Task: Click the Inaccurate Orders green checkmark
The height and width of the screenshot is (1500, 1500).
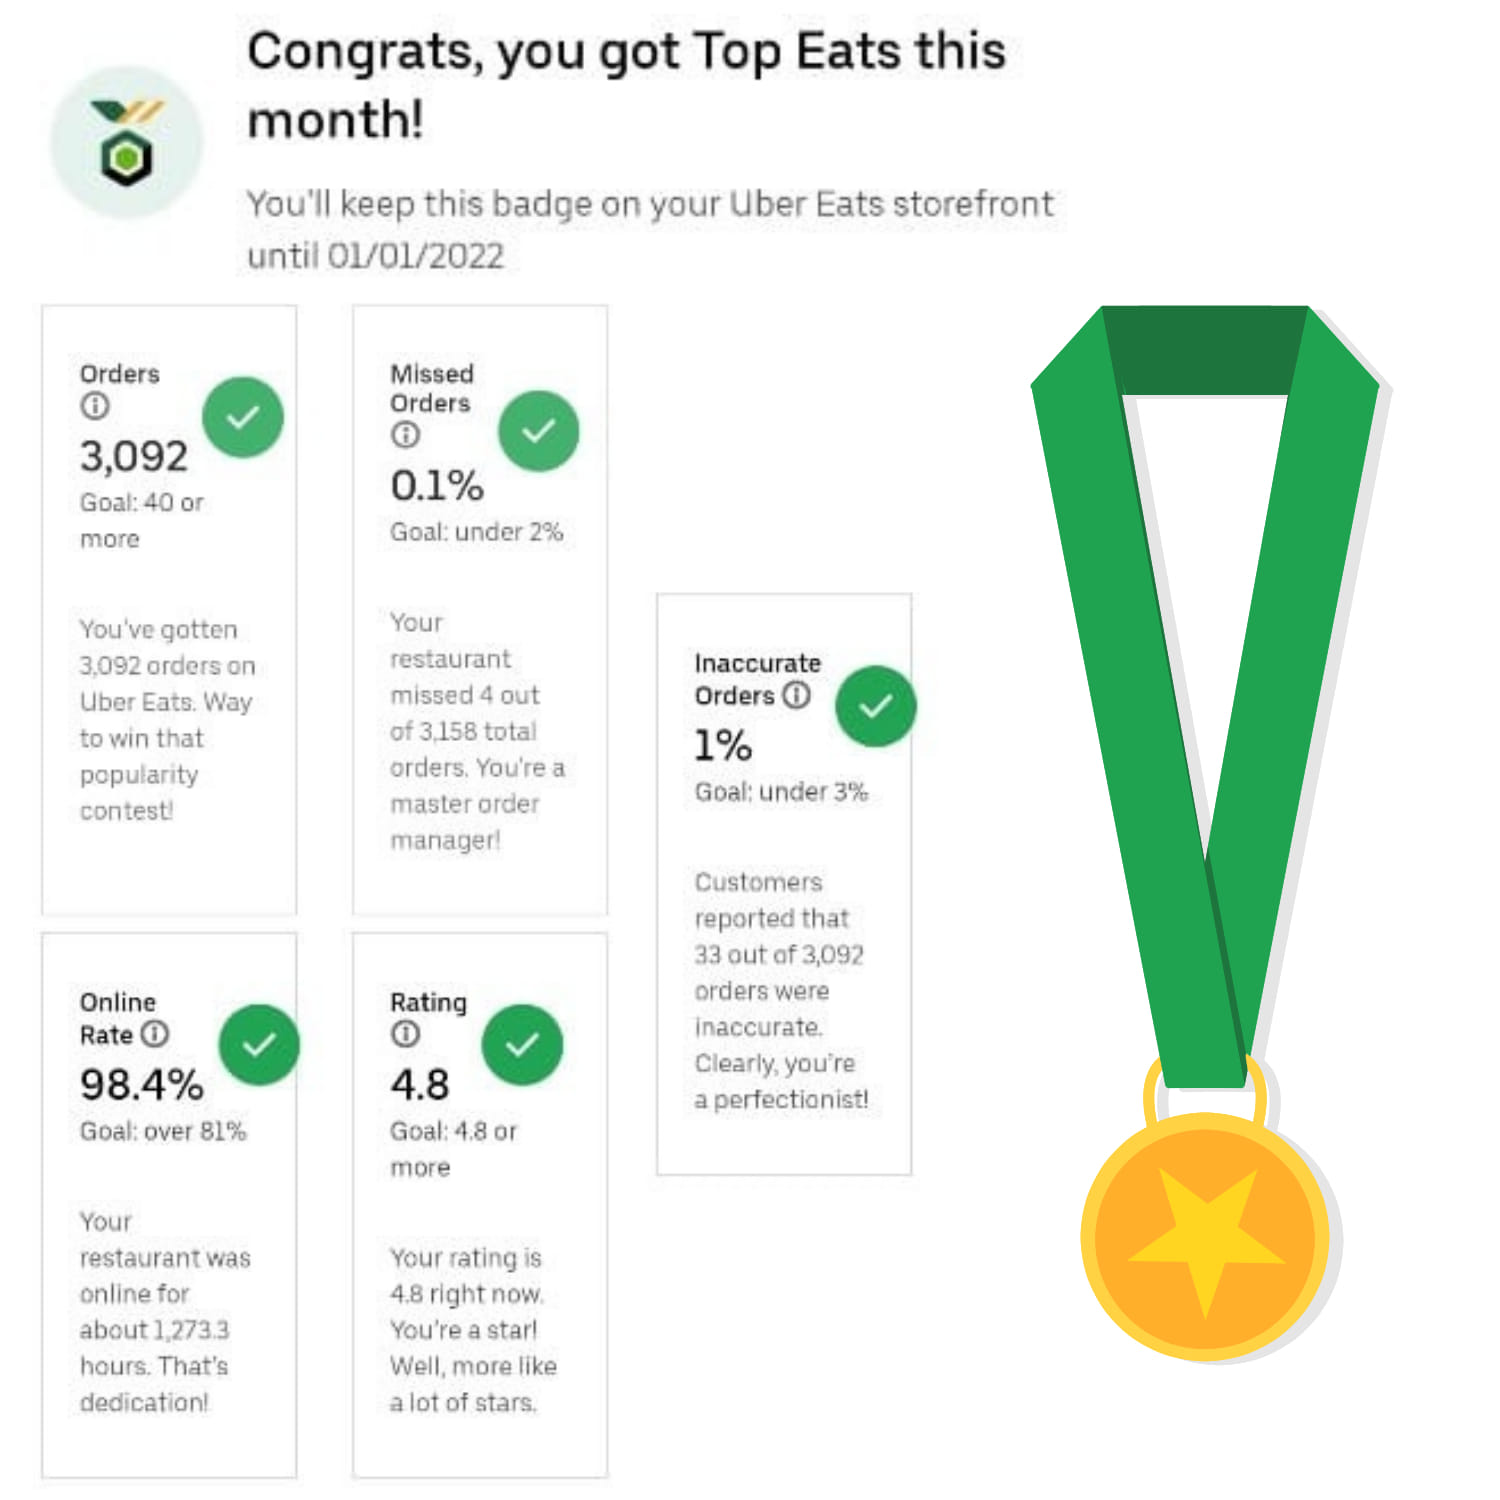Action: click(876, 706)
